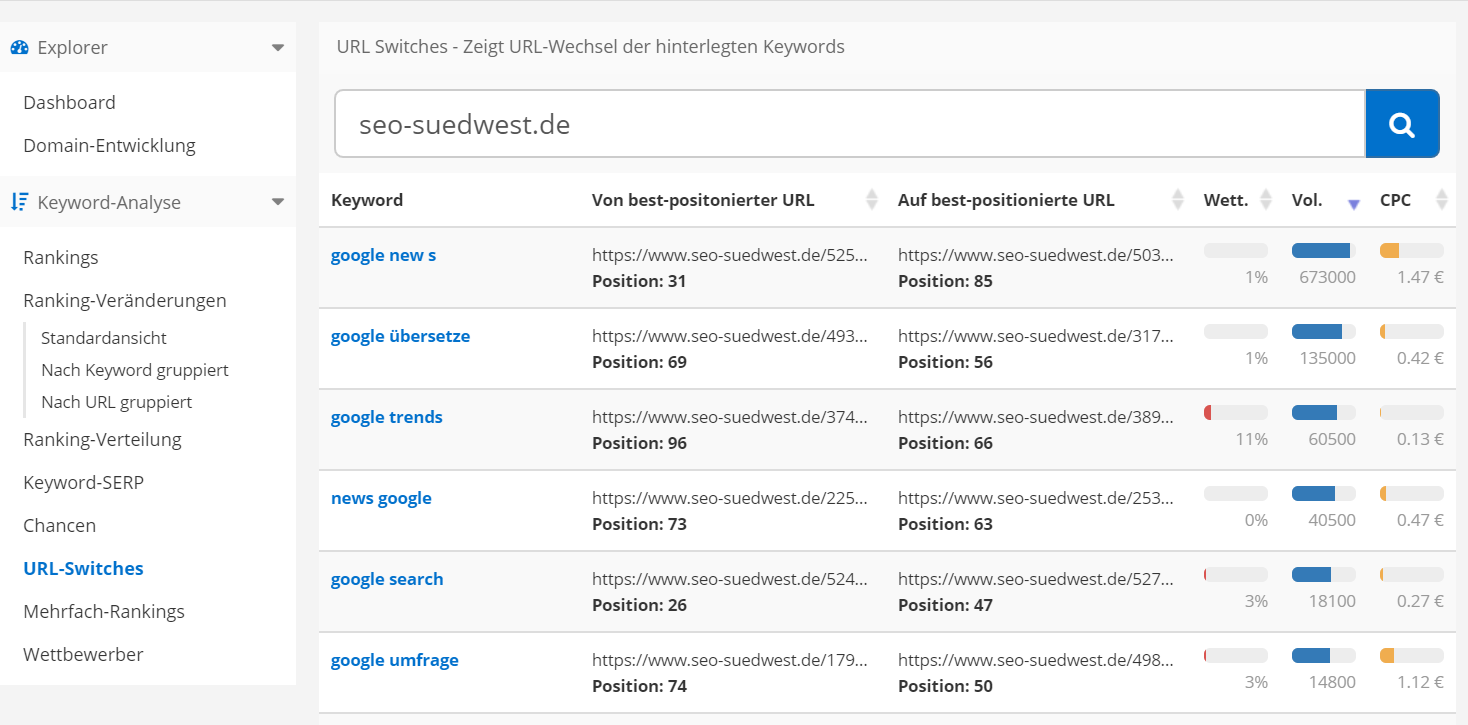Click sort arrows on Auf best-positionierte URL

pyautogui.click(x=1175, y=199)
